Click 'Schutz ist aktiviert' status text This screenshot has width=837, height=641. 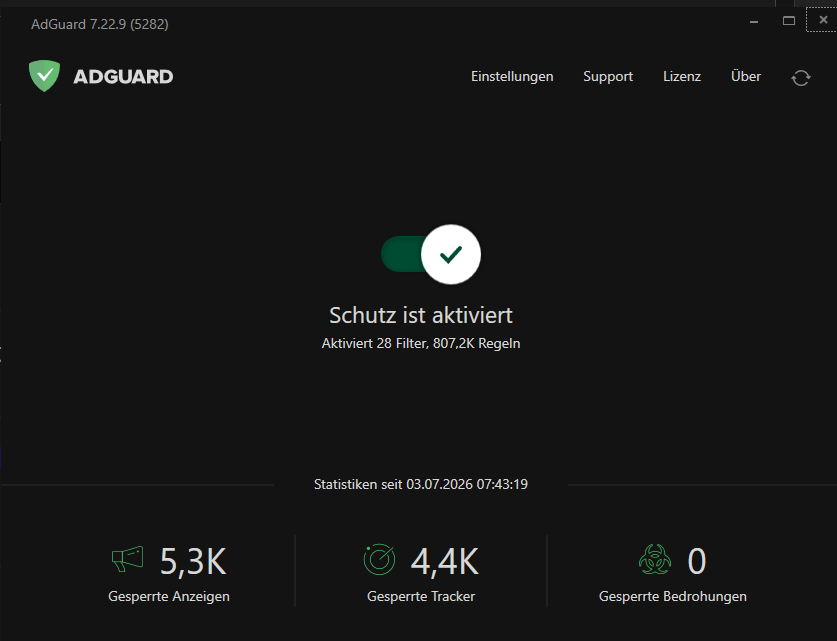421,315
